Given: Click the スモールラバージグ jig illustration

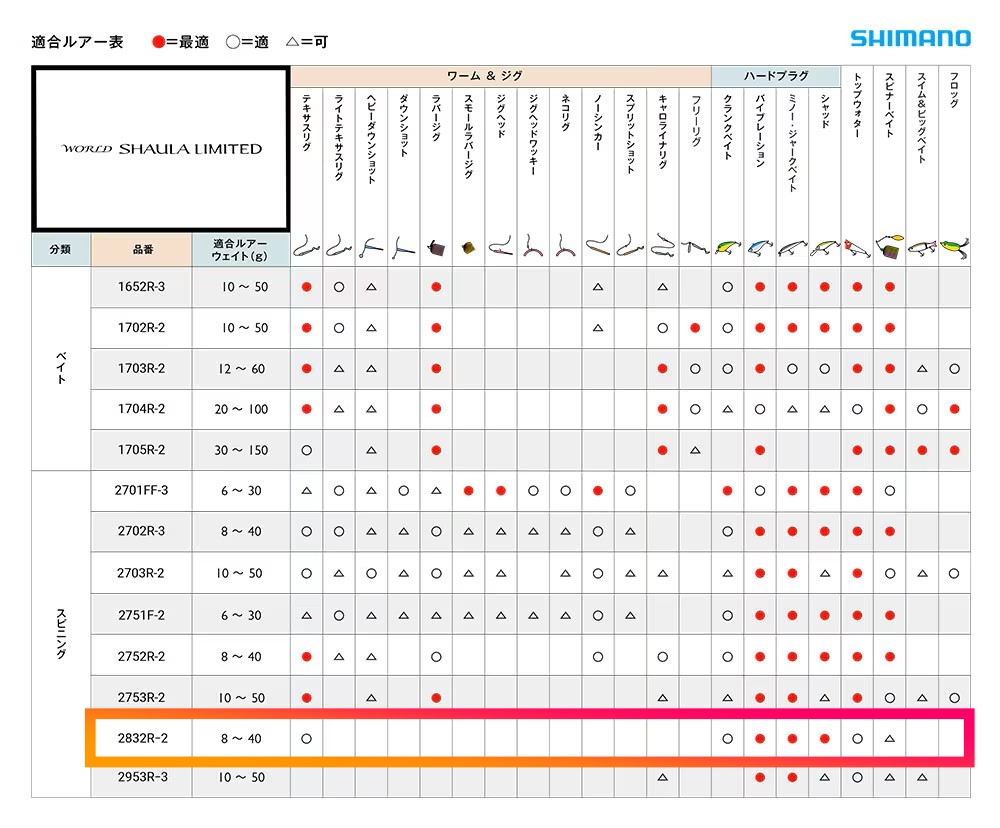Looking at the screenshot, I should (x=469, y=248).
